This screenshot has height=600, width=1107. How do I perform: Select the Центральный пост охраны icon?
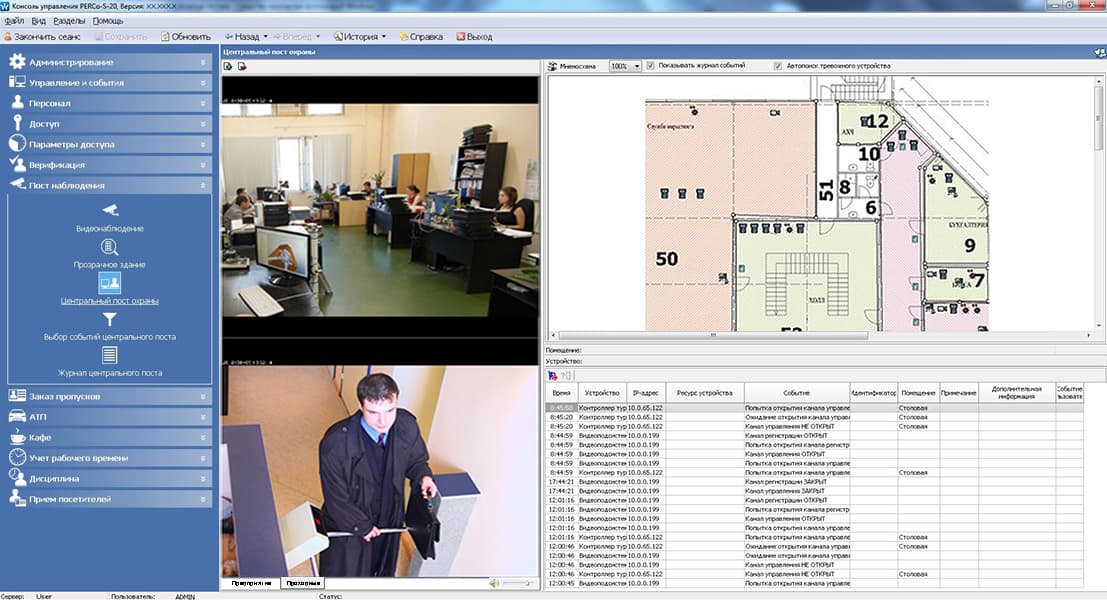[x=110, y=283]
